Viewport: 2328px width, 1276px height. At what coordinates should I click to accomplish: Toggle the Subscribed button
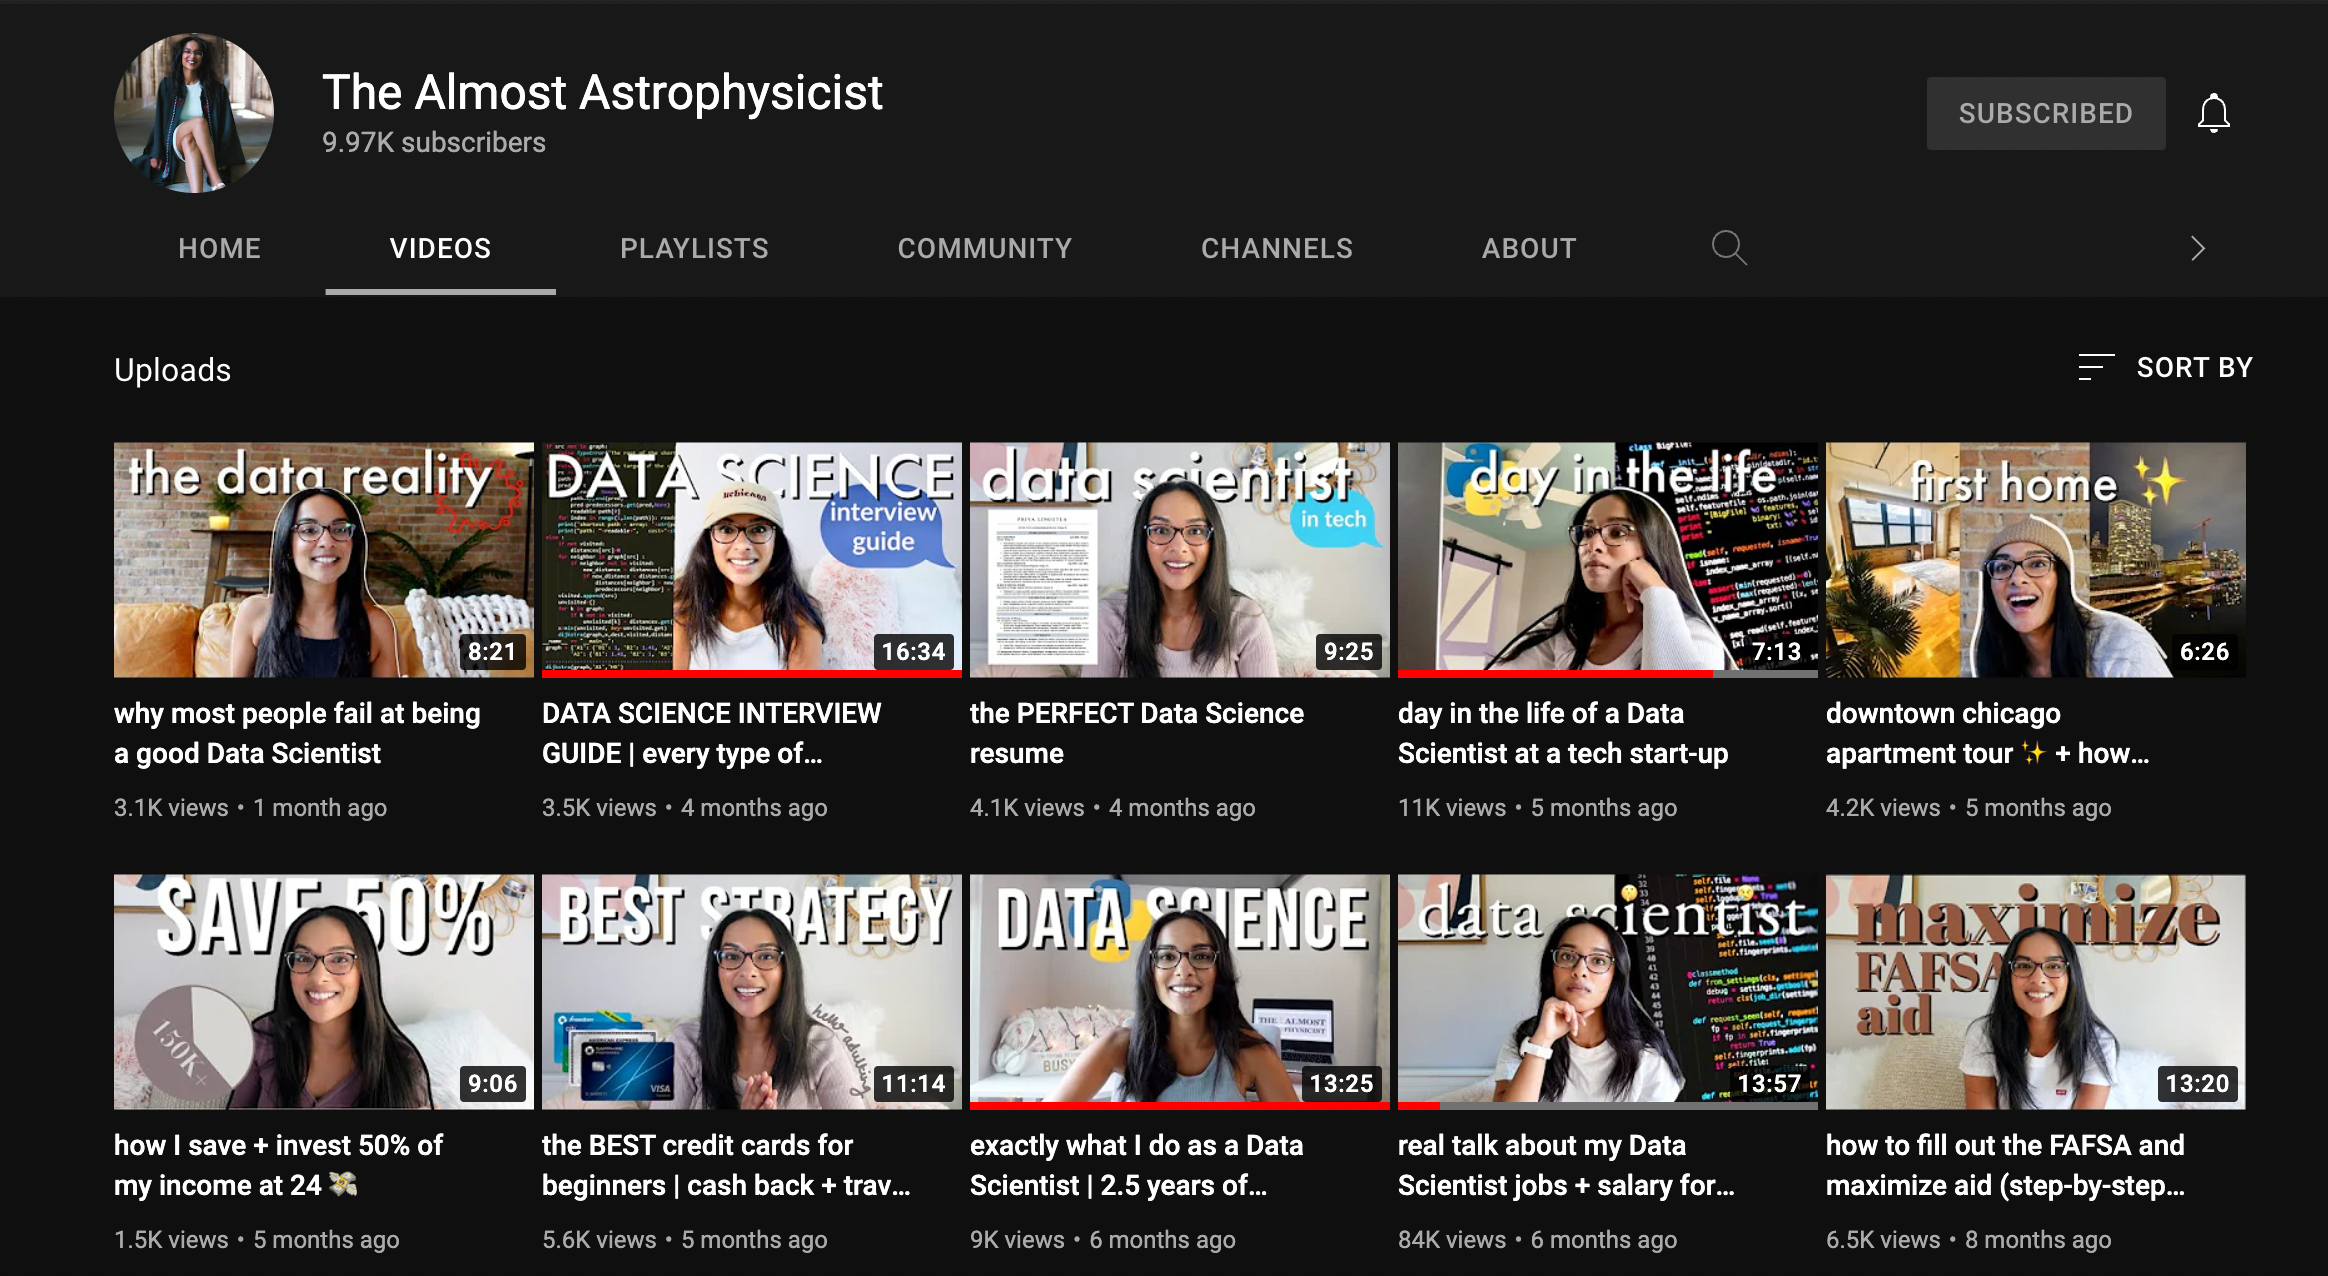point(2045,113)
